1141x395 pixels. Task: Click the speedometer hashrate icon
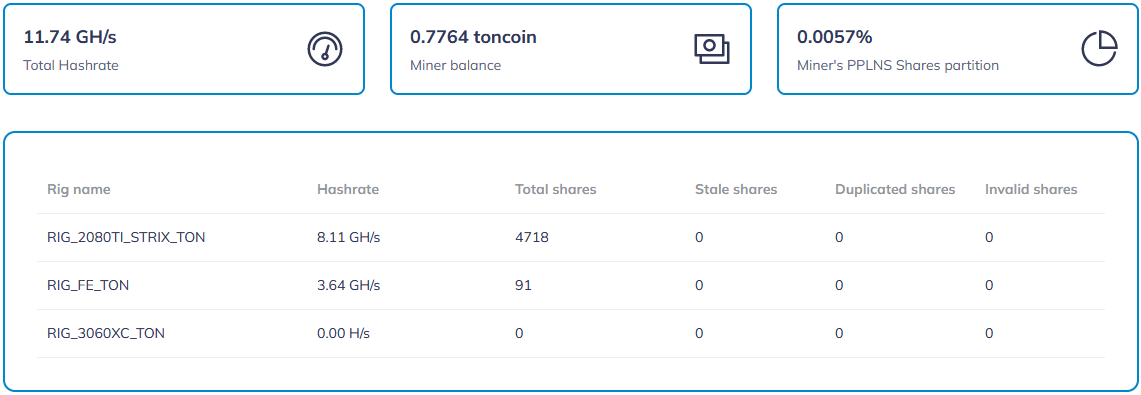coord(325,49)
